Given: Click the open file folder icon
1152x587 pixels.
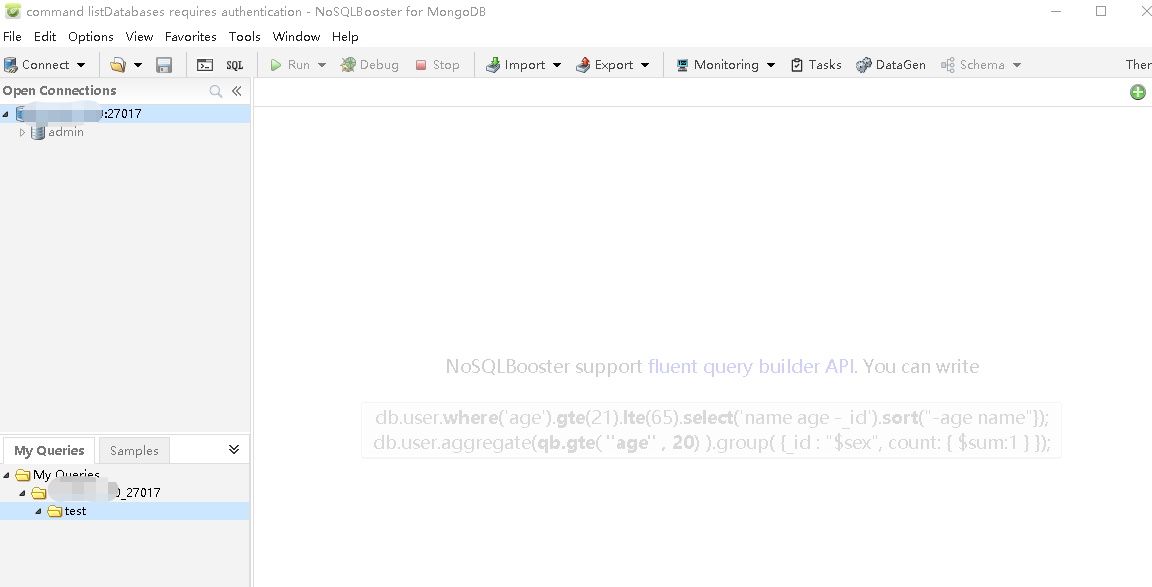Looking at the screenshot, I should tap(118, 65).
